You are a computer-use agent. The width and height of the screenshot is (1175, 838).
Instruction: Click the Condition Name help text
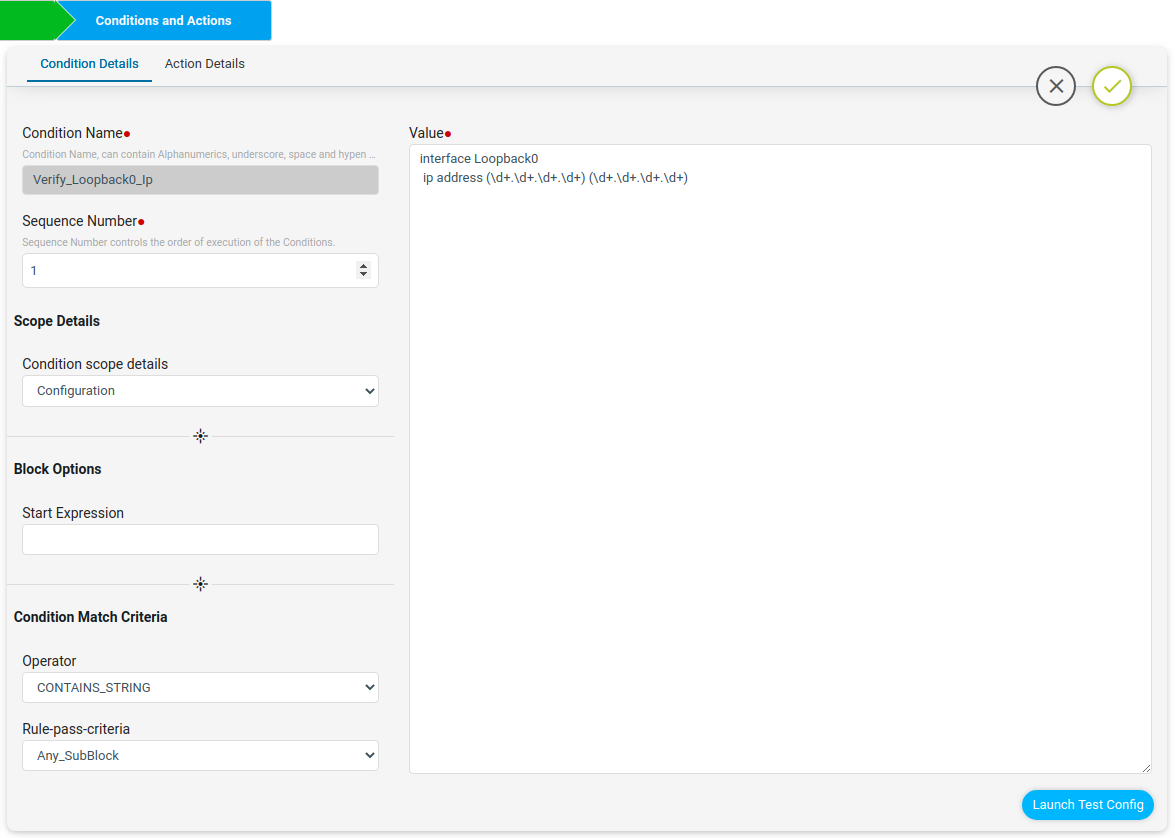tap(199, 154)
